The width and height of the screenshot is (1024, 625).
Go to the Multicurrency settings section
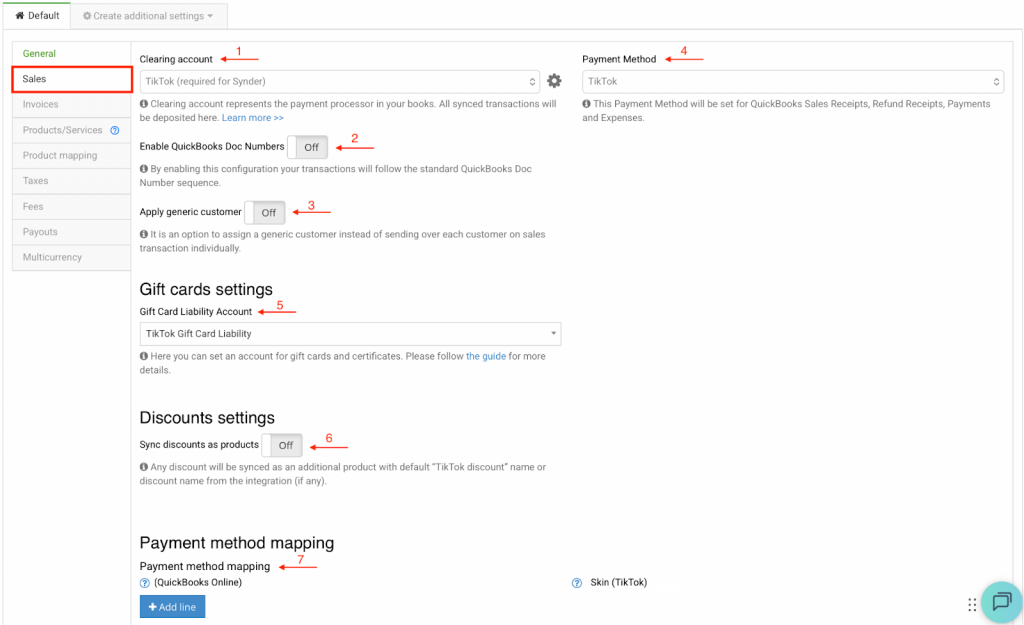(x=52, y=257)
